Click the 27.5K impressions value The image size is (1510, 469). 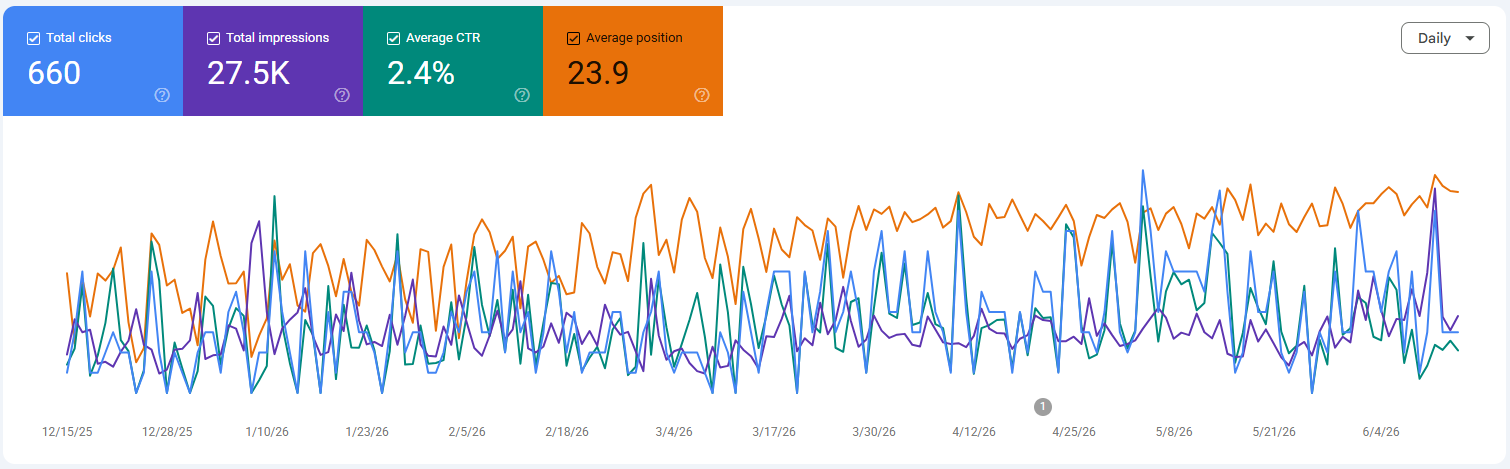point(248,73)
